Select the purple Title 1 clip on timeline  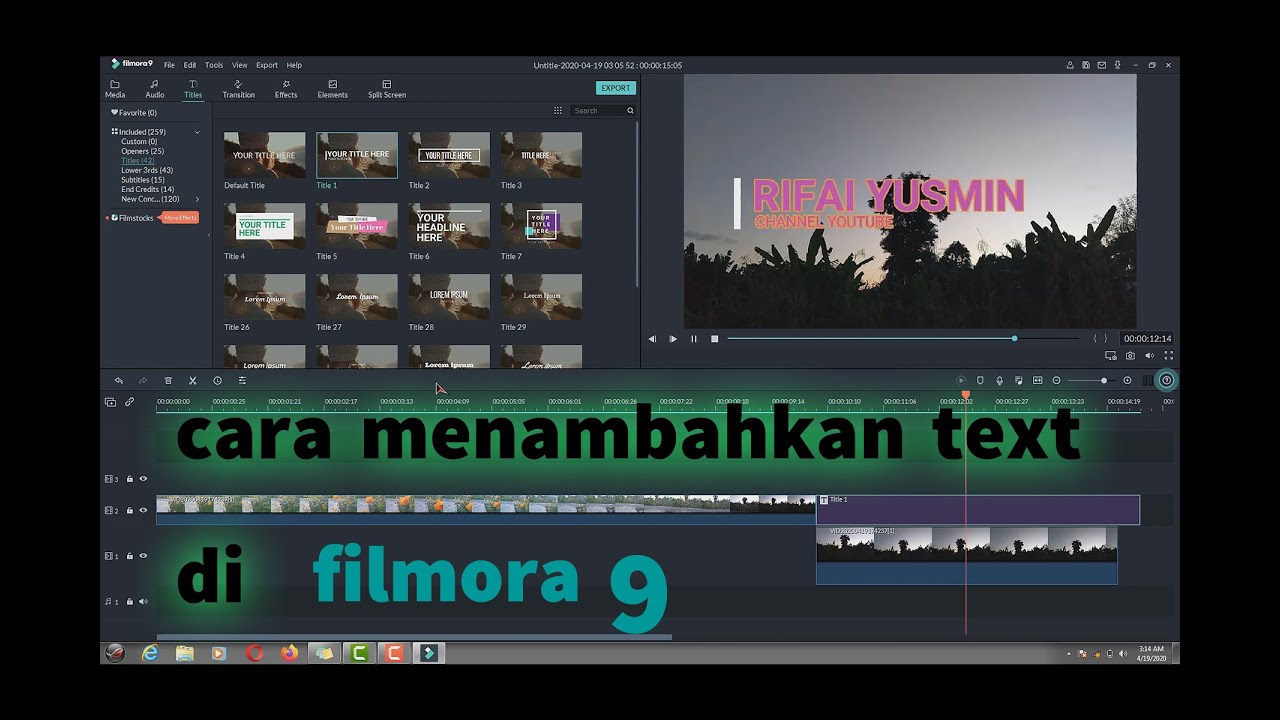point(978,510)
